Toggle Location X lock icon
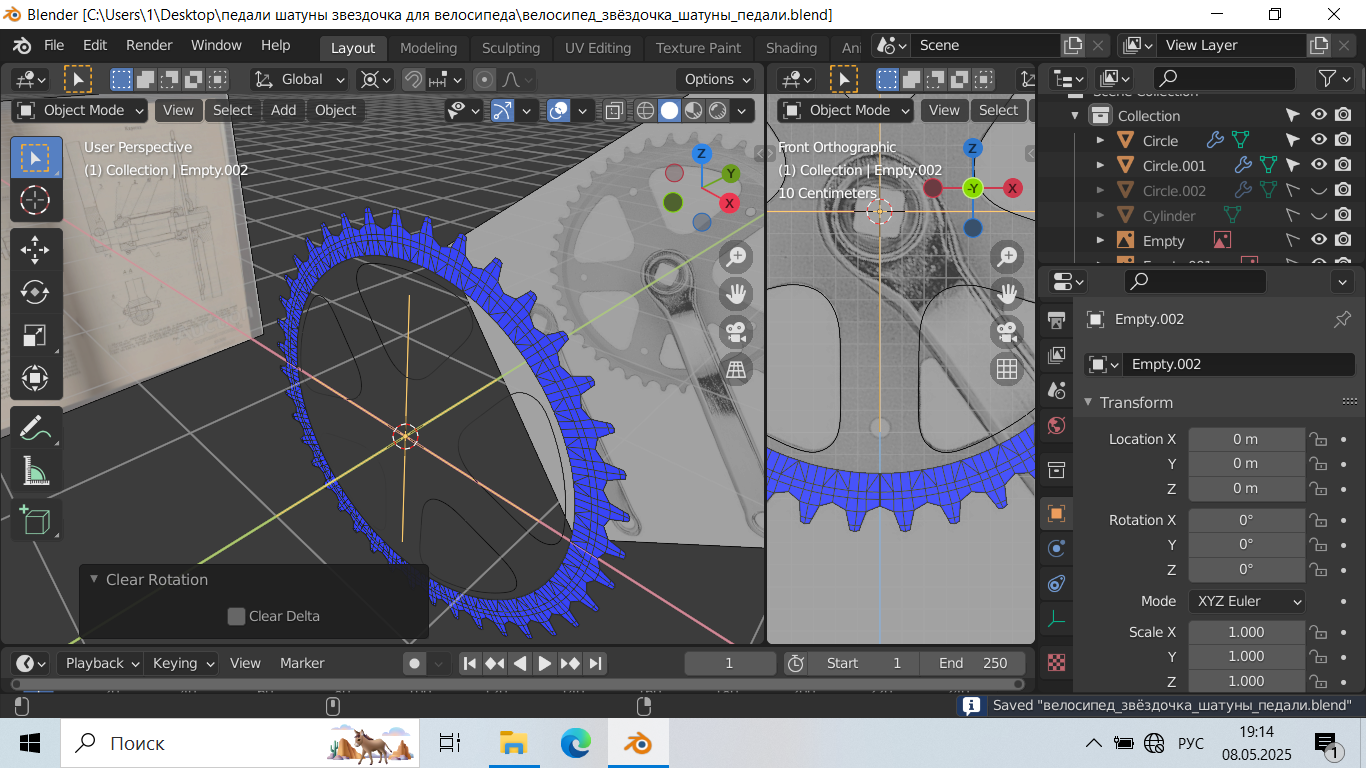The height and width of the screenshot is (768, 1366). point(1318,440)
